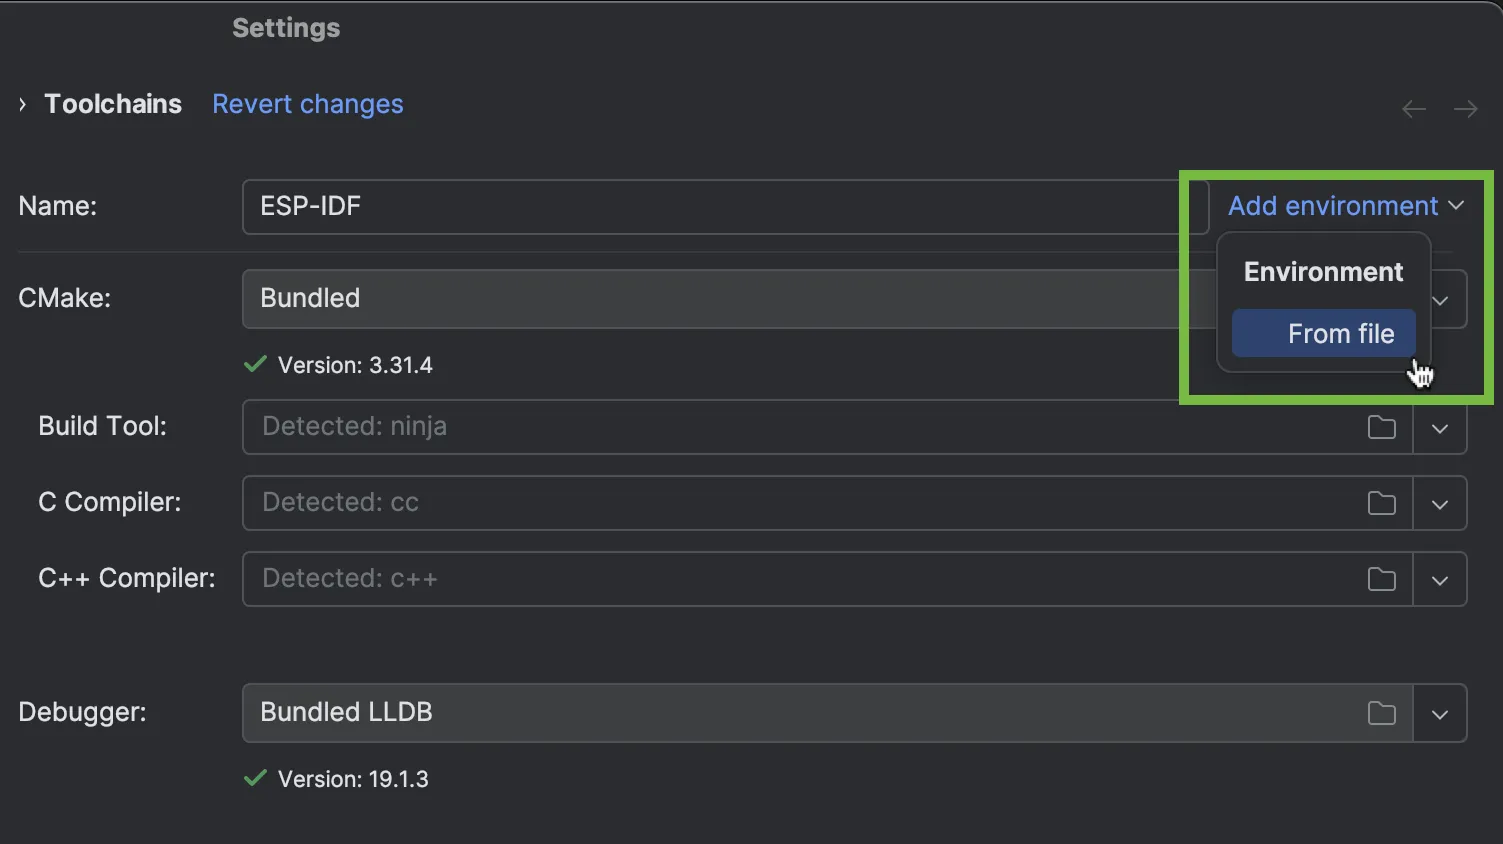Click the forward navigation arrow

click(1465, 108)
